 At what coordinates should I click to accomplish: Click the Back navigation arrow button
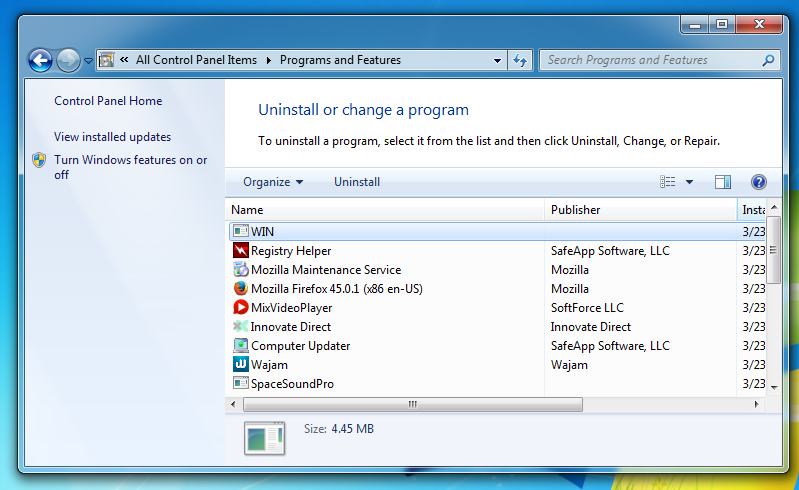point(40,61)
